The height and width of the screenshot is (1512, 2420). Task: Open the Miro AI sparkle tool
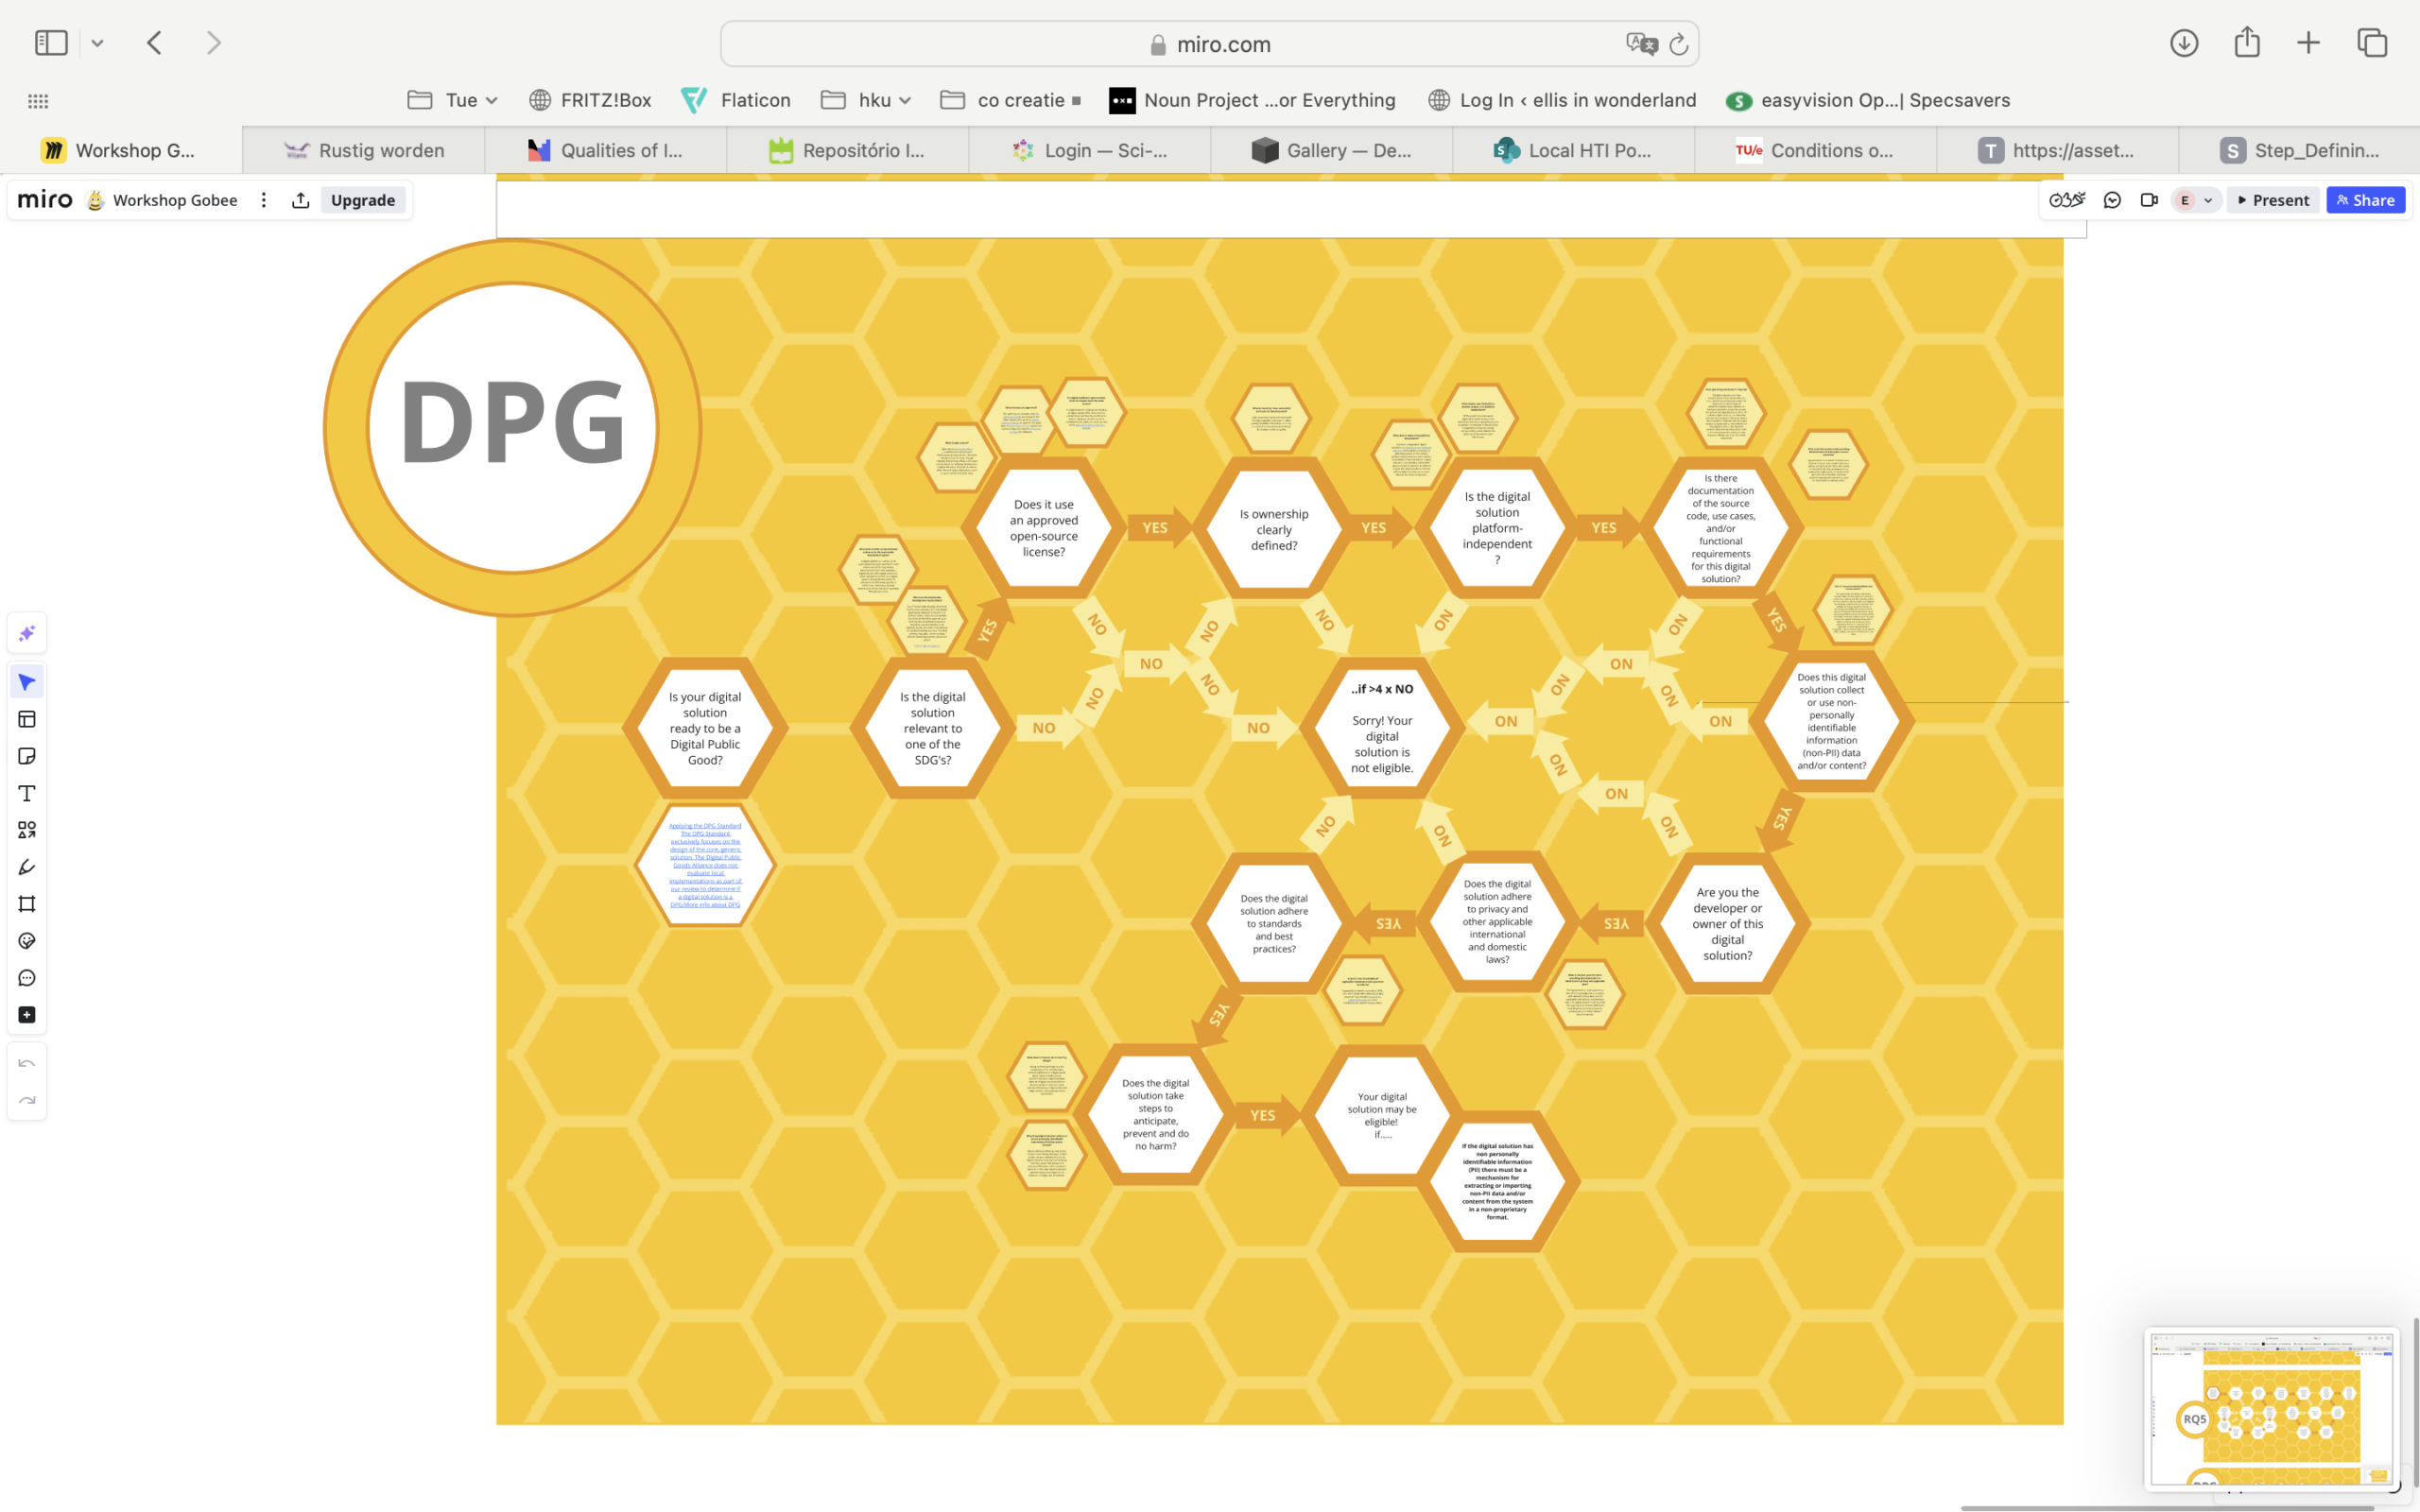27,633
